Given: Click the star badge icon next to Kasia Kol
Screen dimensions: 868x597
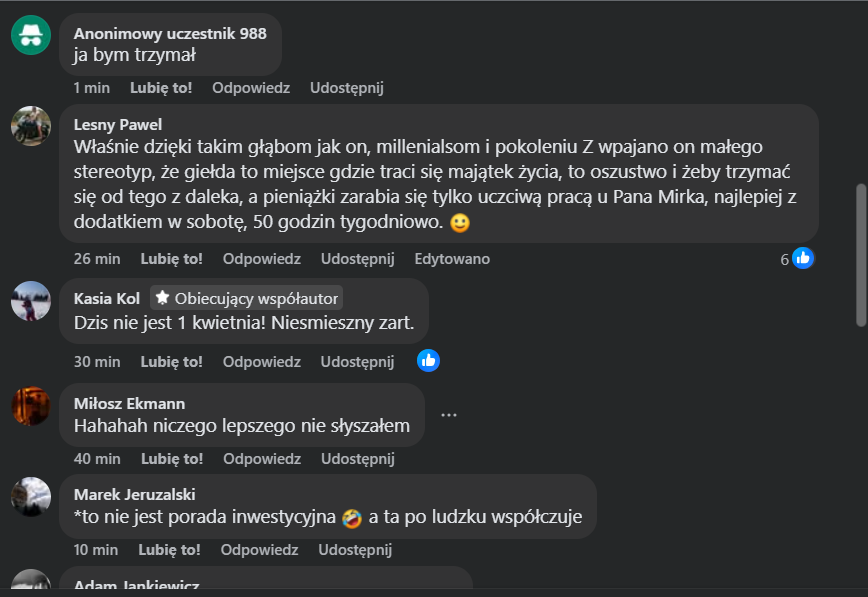Looking at the screenshot, I should point(162,298).
